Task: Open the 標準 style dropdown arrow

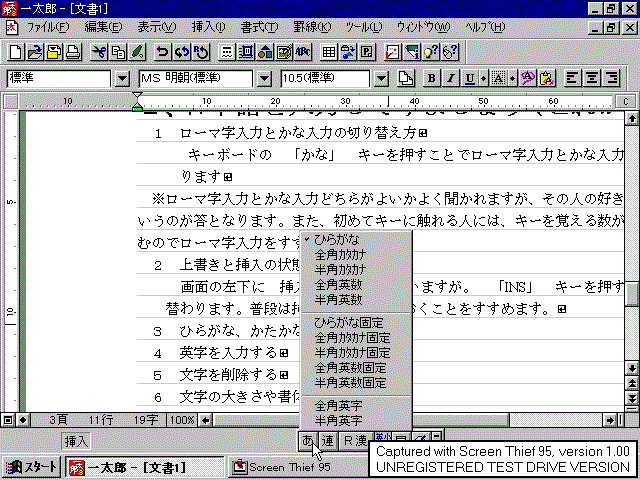Action: click(x=122, y=79)
